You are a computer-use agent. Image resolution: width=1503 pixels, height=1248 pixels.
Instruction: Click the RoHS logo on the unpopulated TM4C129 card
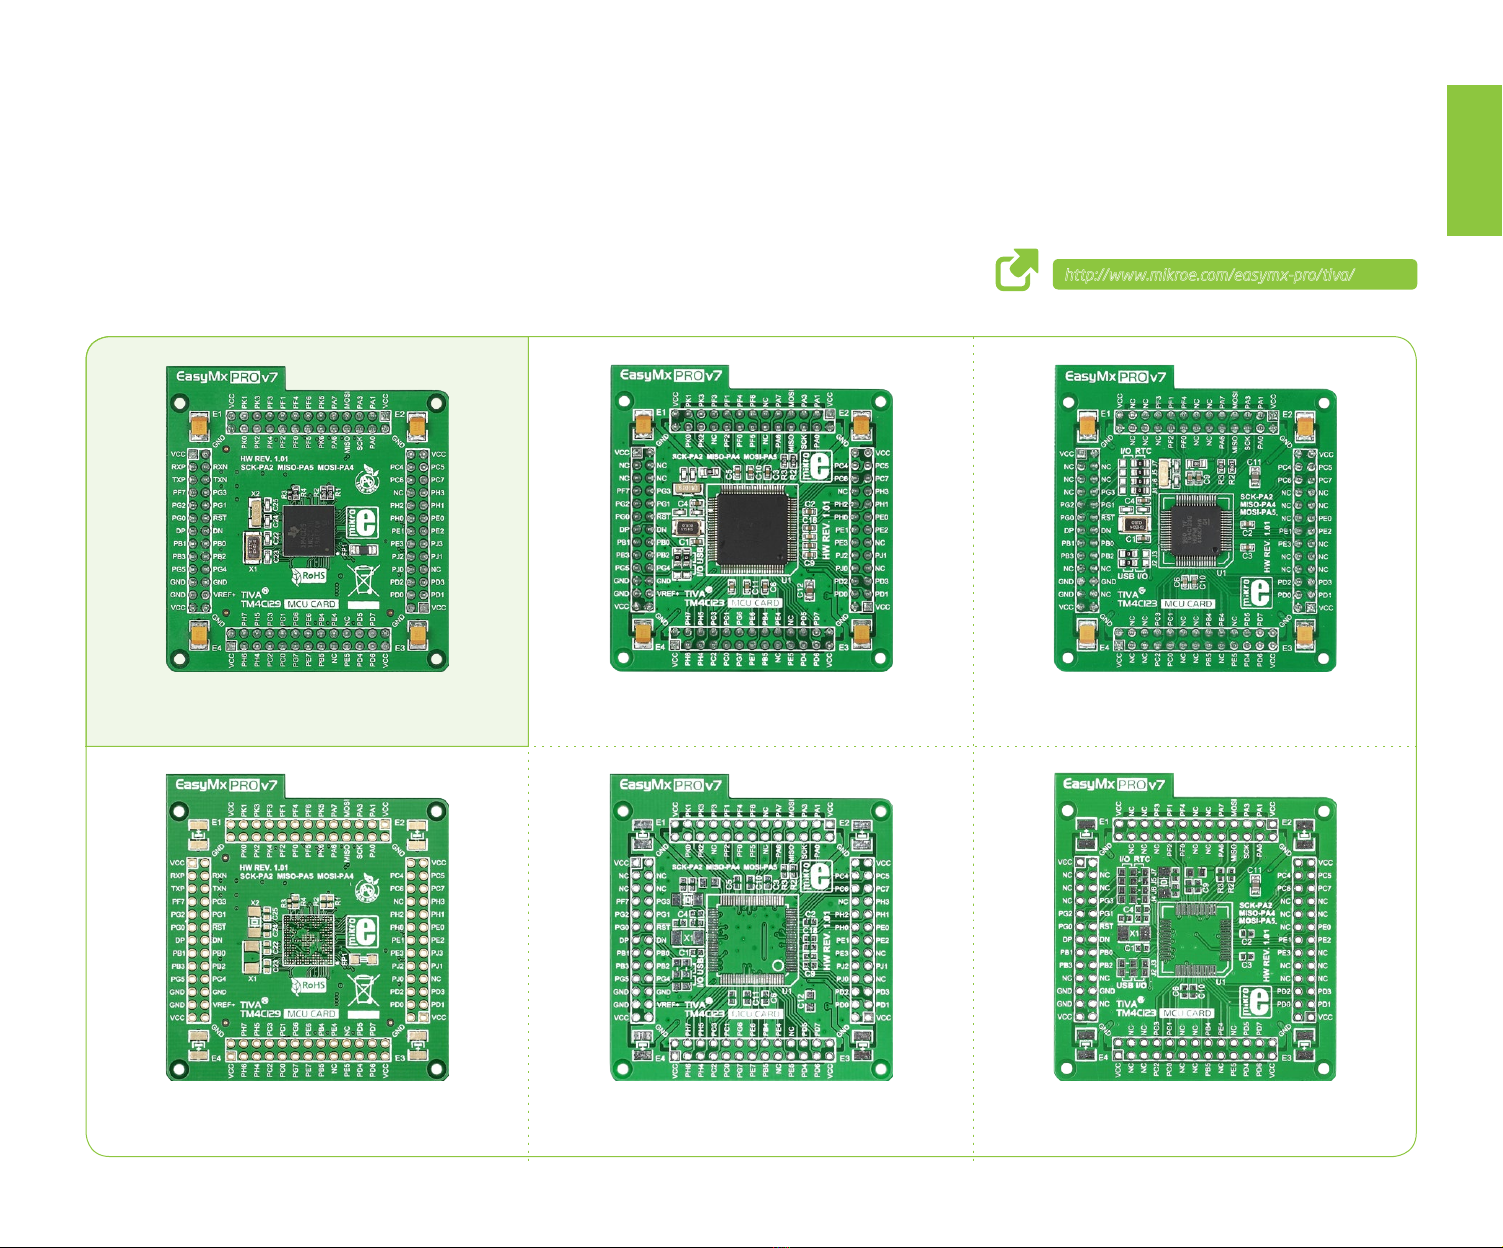click(x=309, y=985)
